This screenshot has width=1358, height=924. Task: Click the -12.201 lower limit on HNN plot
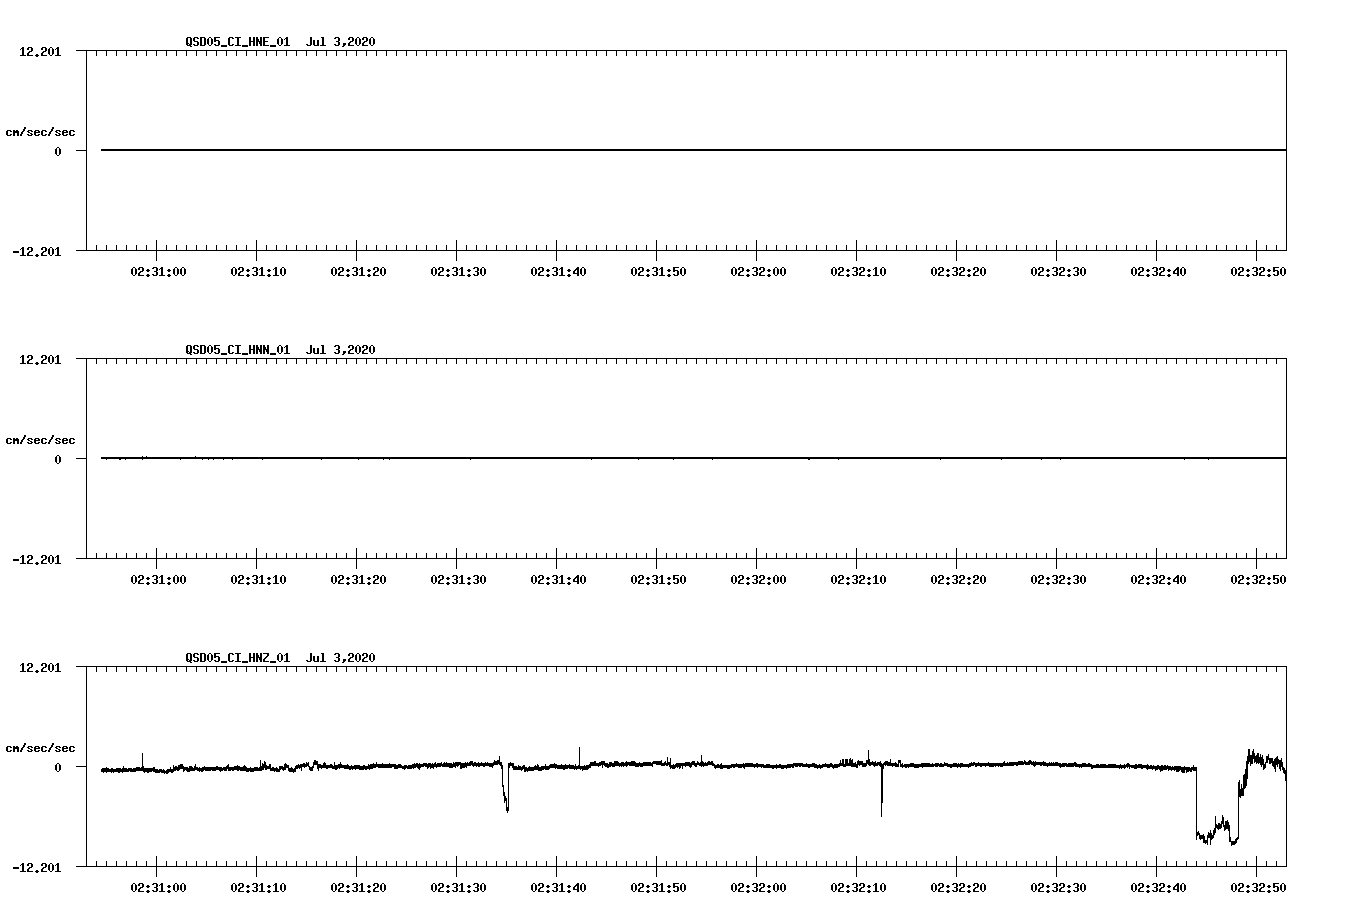click(37, 559)
